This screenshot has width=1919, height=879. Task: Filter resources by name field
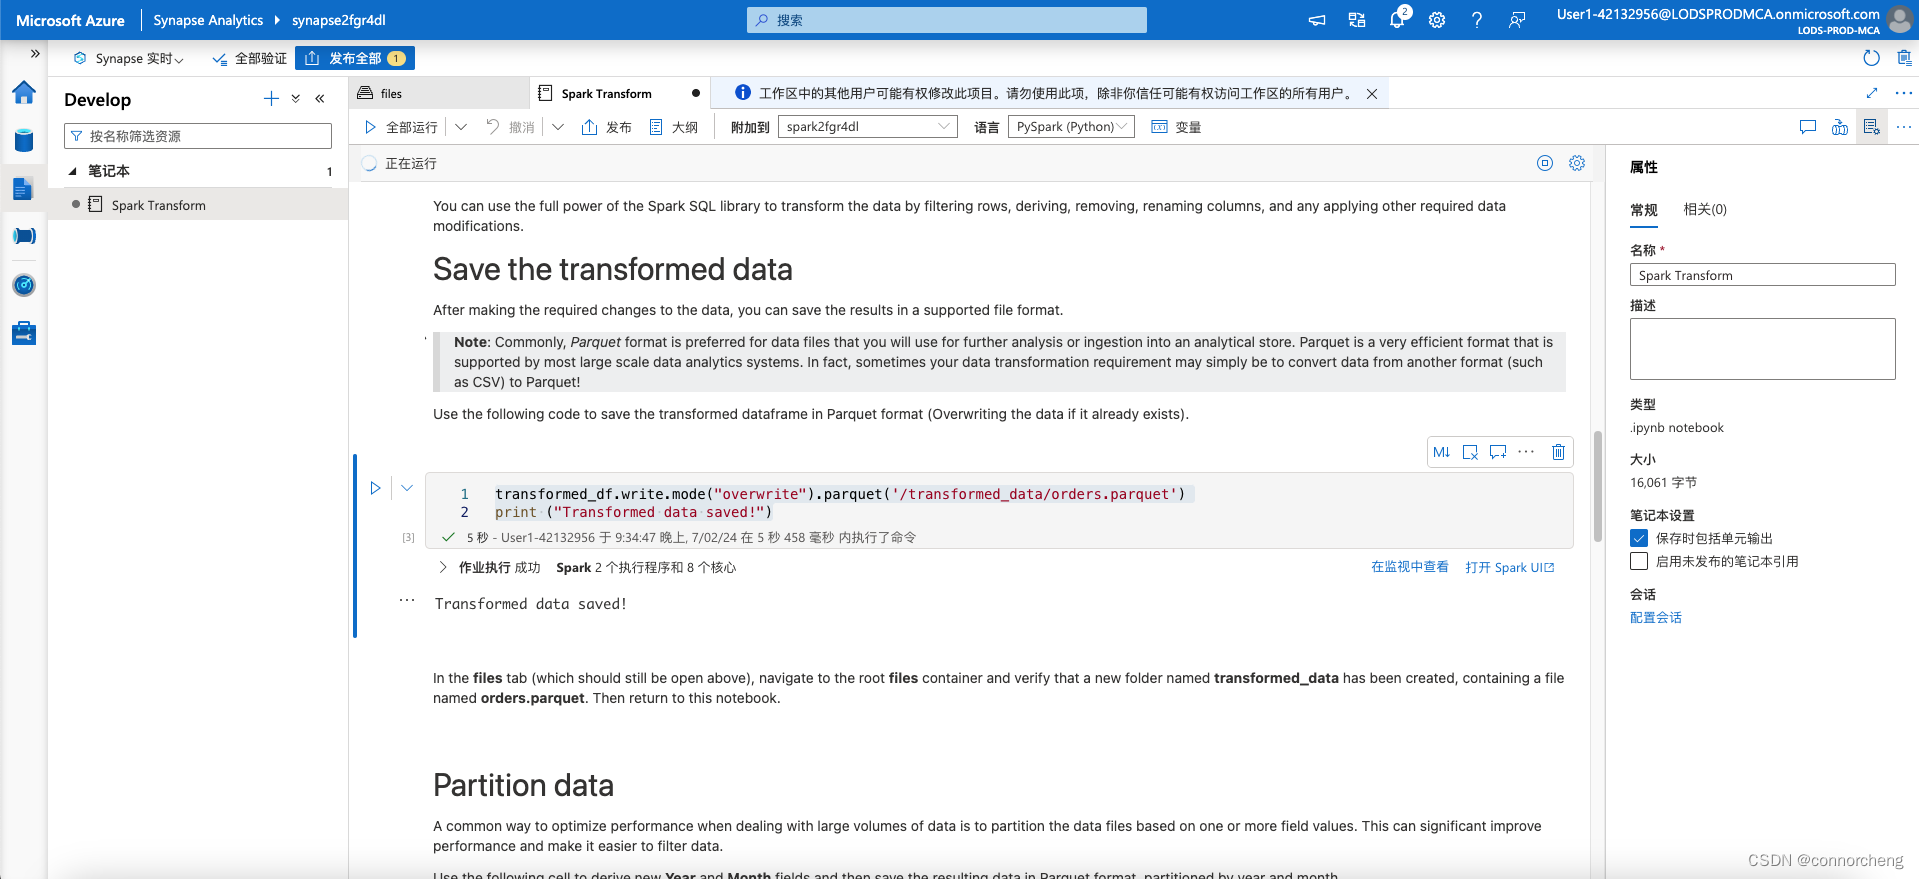click(198, 136)
